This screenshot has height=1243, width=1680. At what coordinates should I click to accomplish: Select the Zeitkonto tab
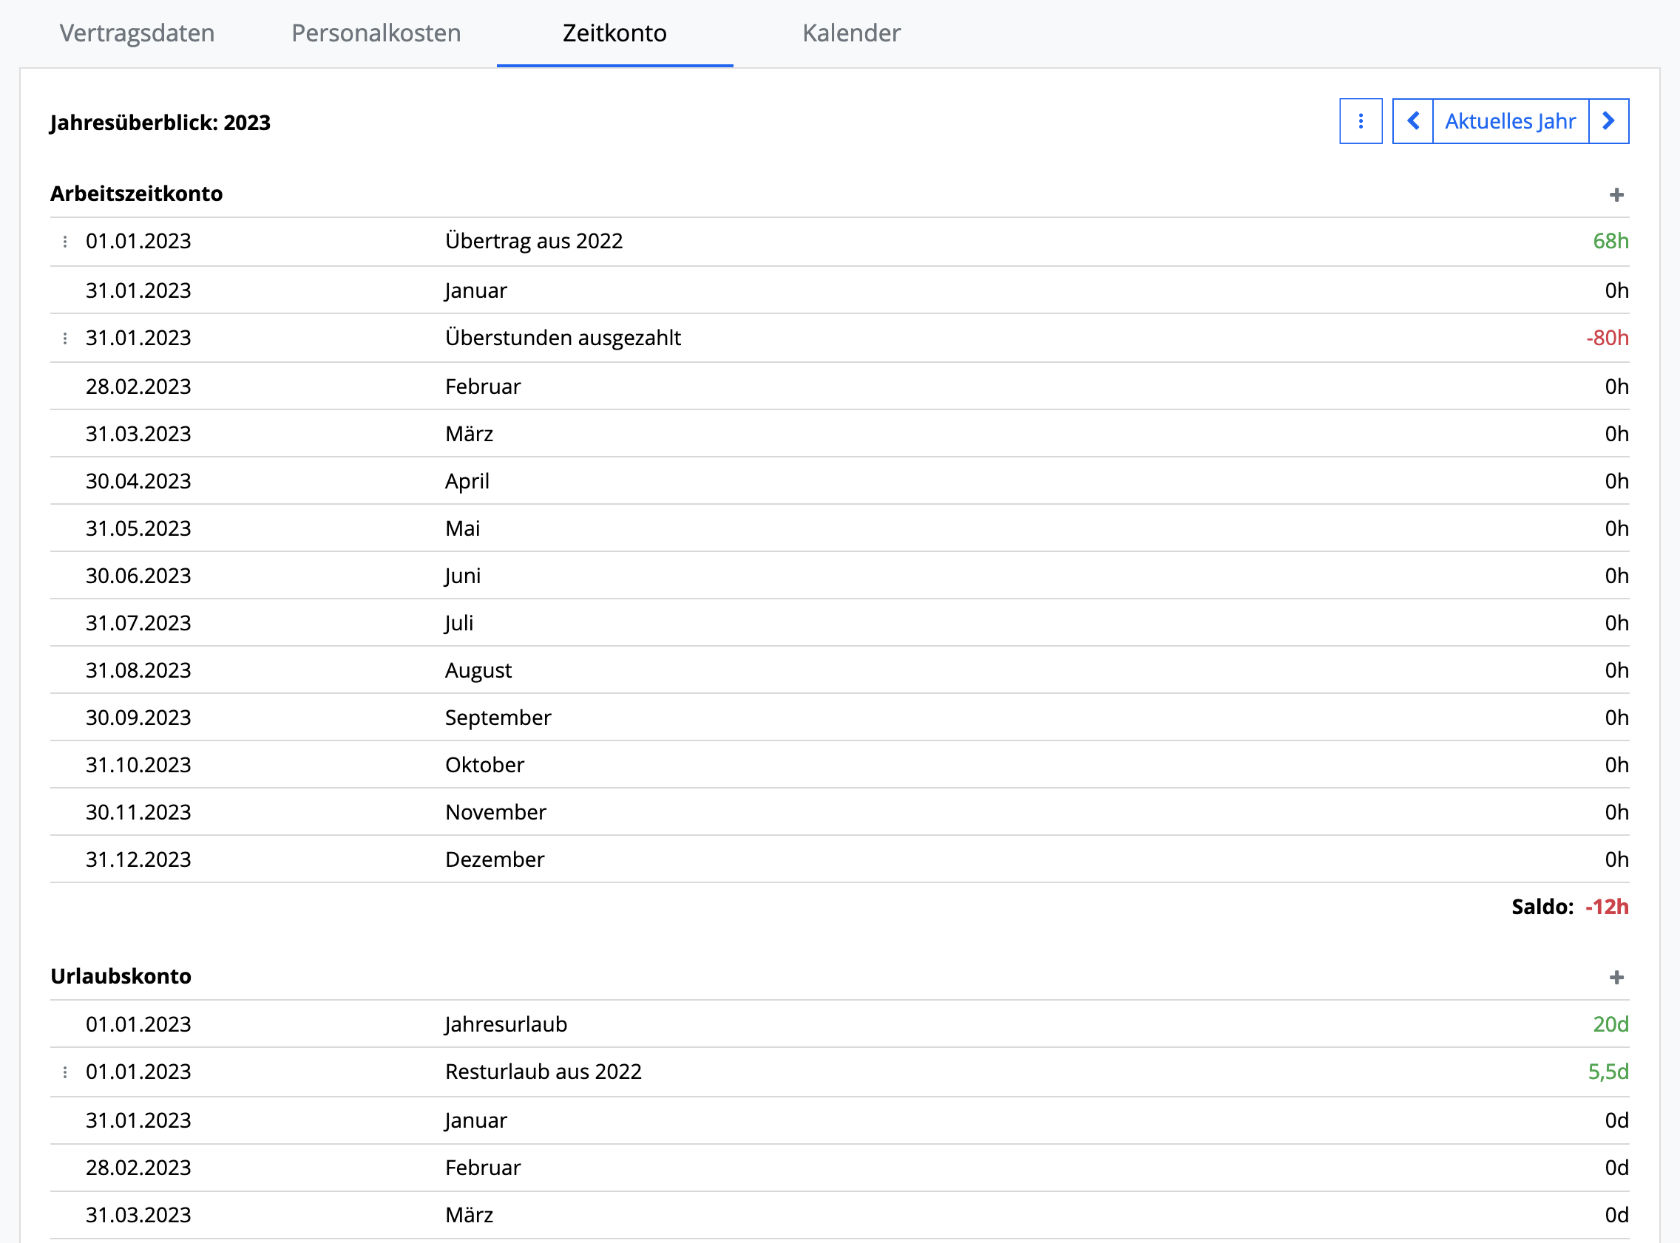(x=614, y=33)
